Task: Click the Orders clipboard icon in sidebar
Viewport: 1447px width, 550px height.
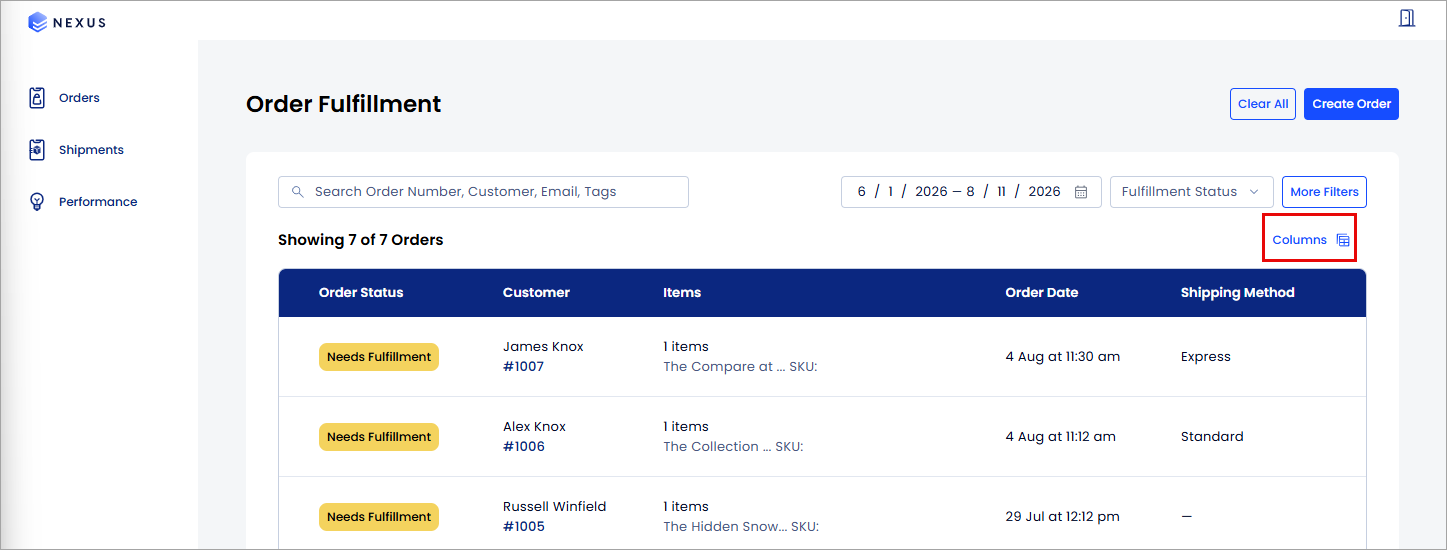Action: tap(37, 98)
